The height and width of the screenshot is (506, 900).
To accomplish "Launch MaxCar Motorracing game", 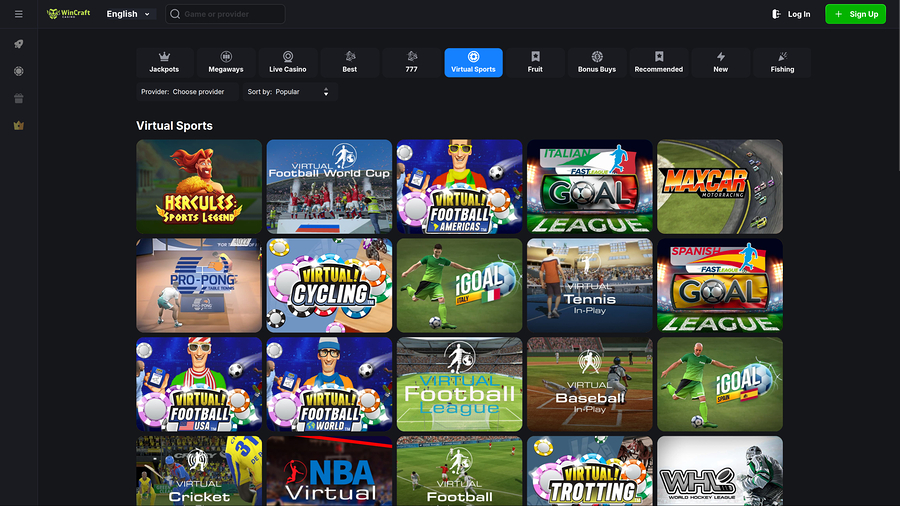I will tap(720, 186).
